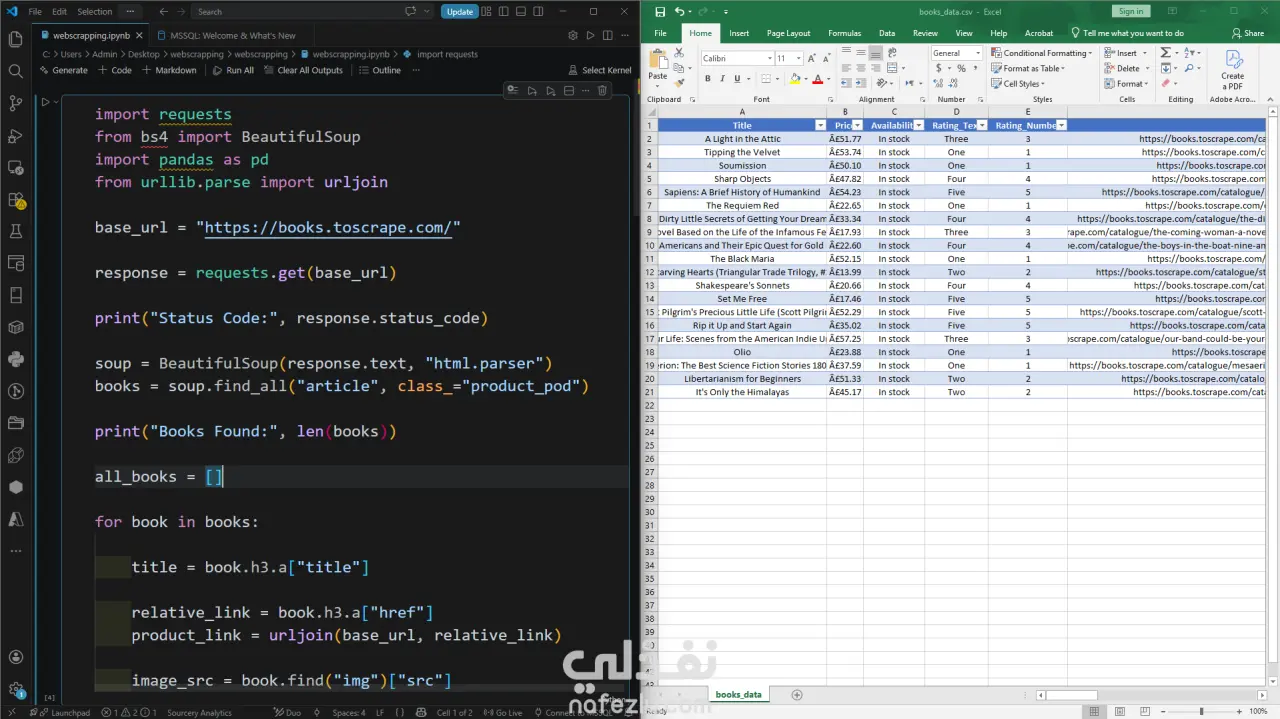Screen dimensions: 1280x719
Task: Click Select Kernel in notebook toolbar
Action: tap(599, 70)
